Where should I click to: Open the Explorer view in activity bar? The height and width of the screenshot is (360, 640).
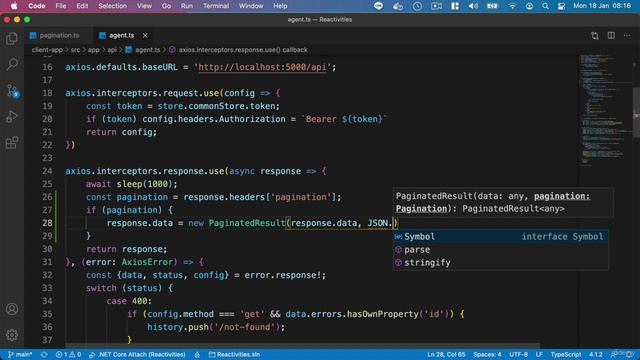pos(12,38)
